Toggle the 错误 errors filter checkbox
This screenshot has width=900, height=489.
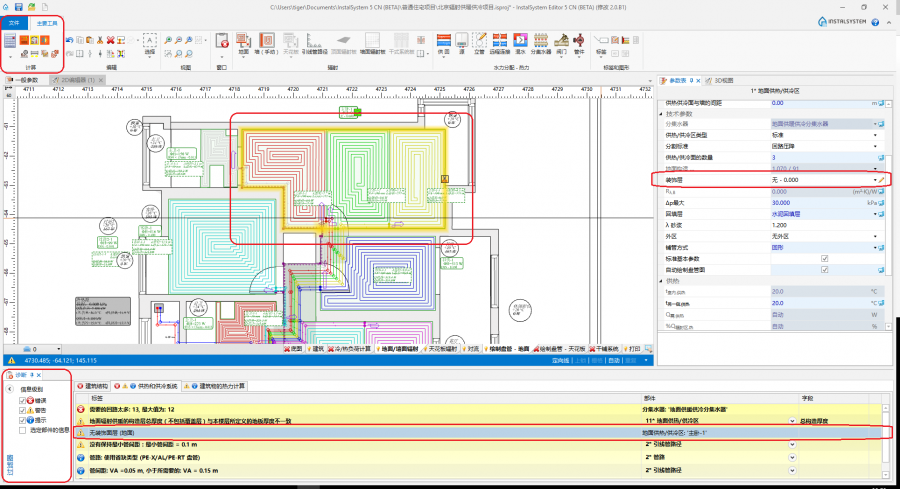[x=24, y=399]
